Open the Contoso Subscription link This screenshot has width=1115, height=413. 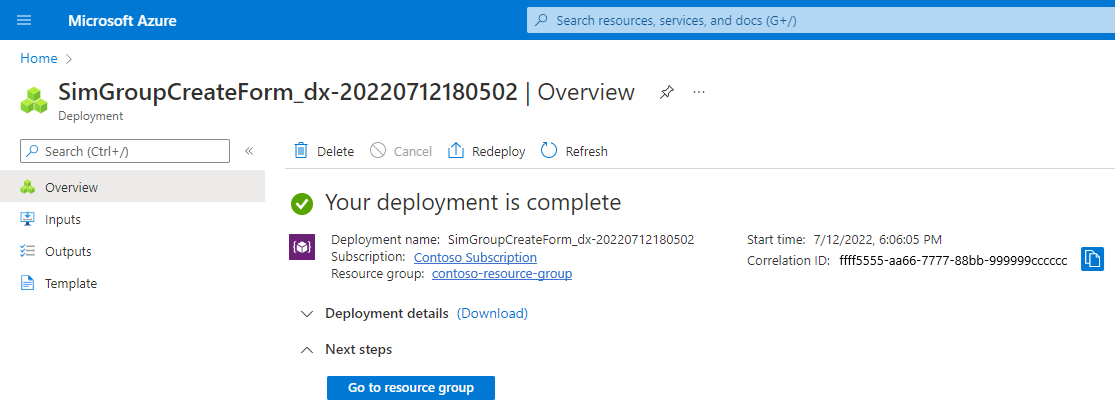(x=475, y=257)
